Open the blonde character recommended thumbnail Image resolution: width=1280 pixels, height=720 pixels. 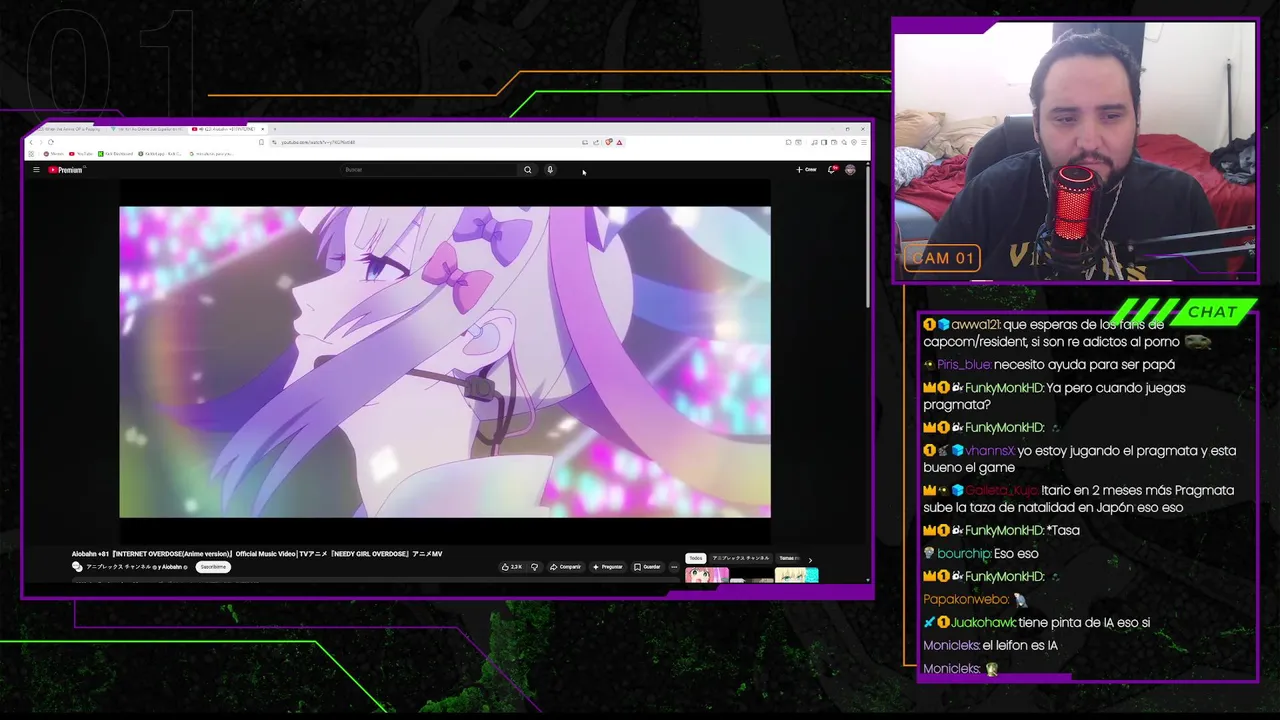797,575
